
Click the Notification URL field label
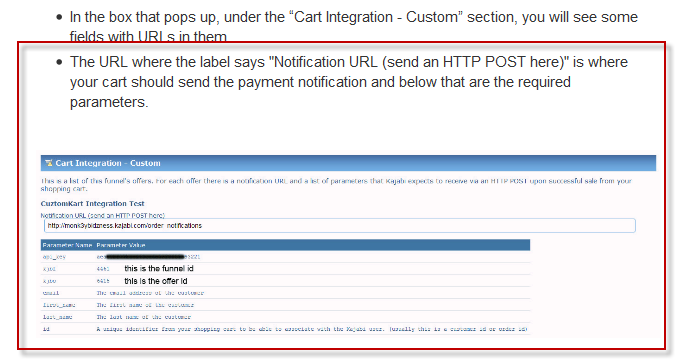[x=103, y=216]
